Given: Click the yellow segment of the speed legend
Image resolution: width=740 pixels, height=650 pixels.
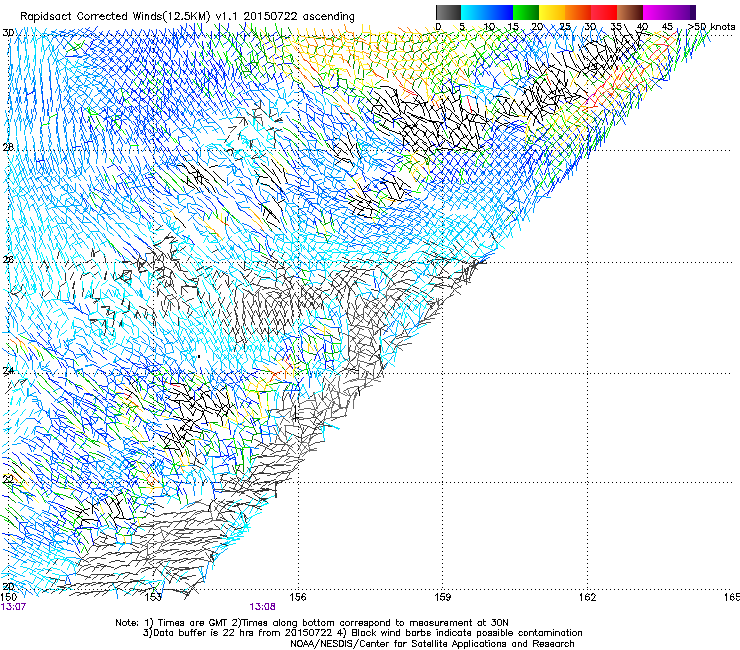Looking at the screenshot, I should 552,12.
